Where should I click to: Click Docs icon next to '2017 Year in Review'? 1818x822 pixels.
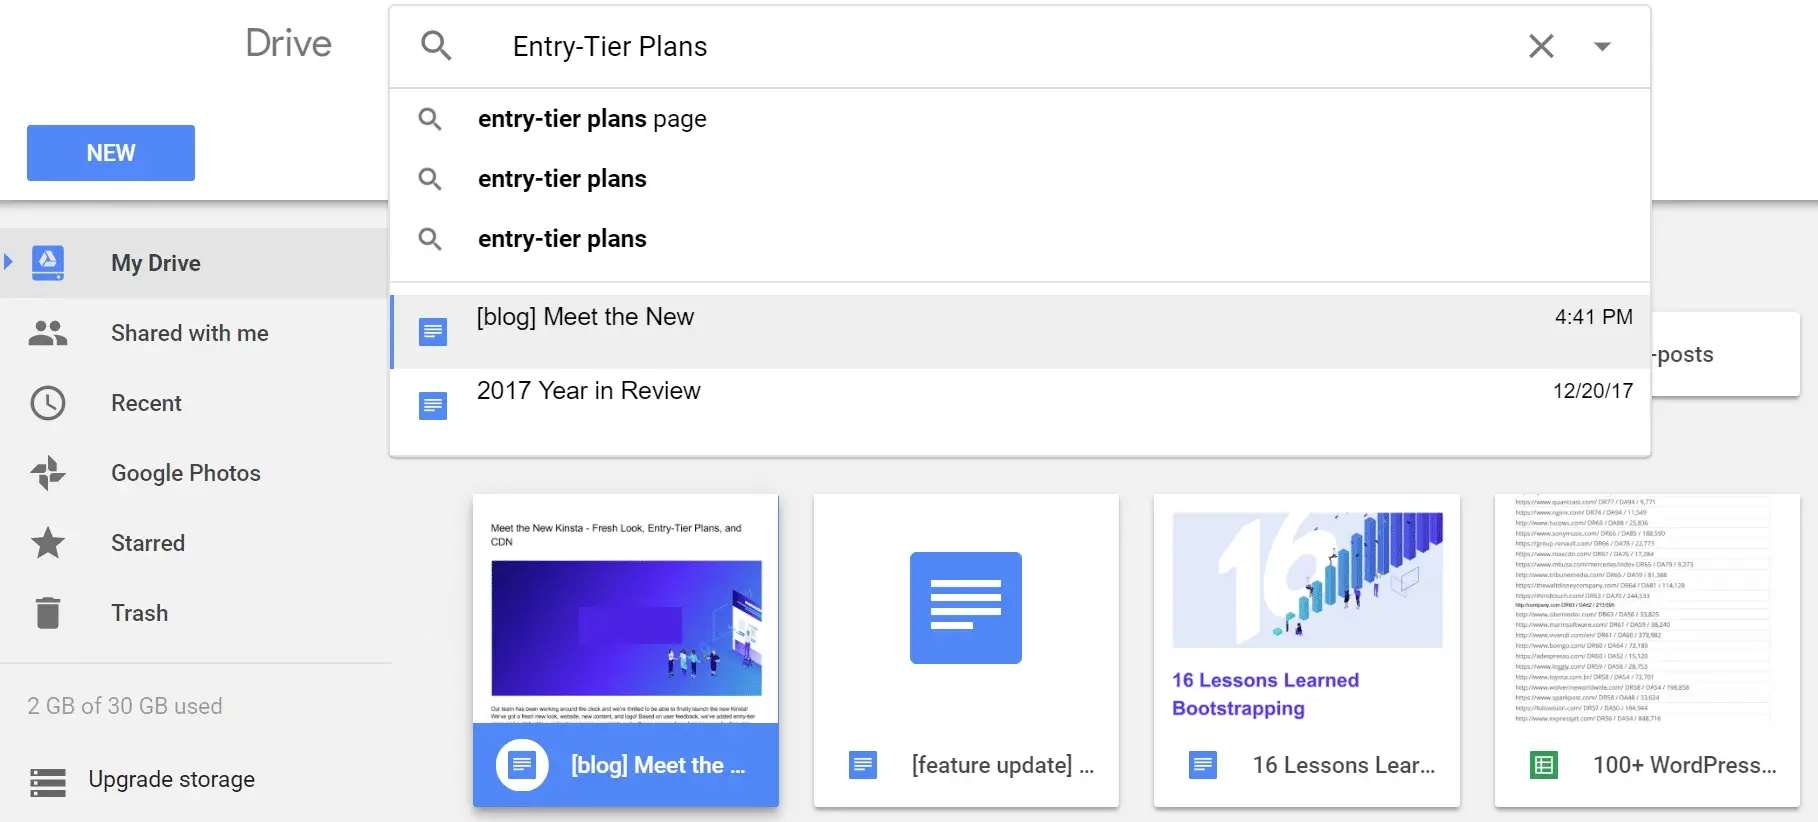(x=433, y=405)
